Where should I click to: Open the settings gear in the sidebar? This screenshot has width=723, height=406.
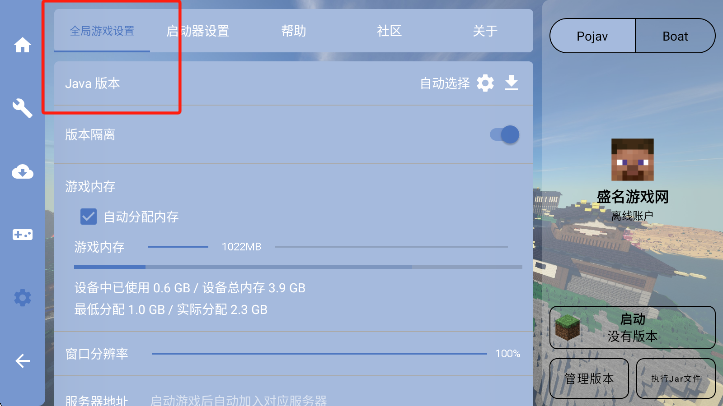pyautogui.click(x=22, y=298)
